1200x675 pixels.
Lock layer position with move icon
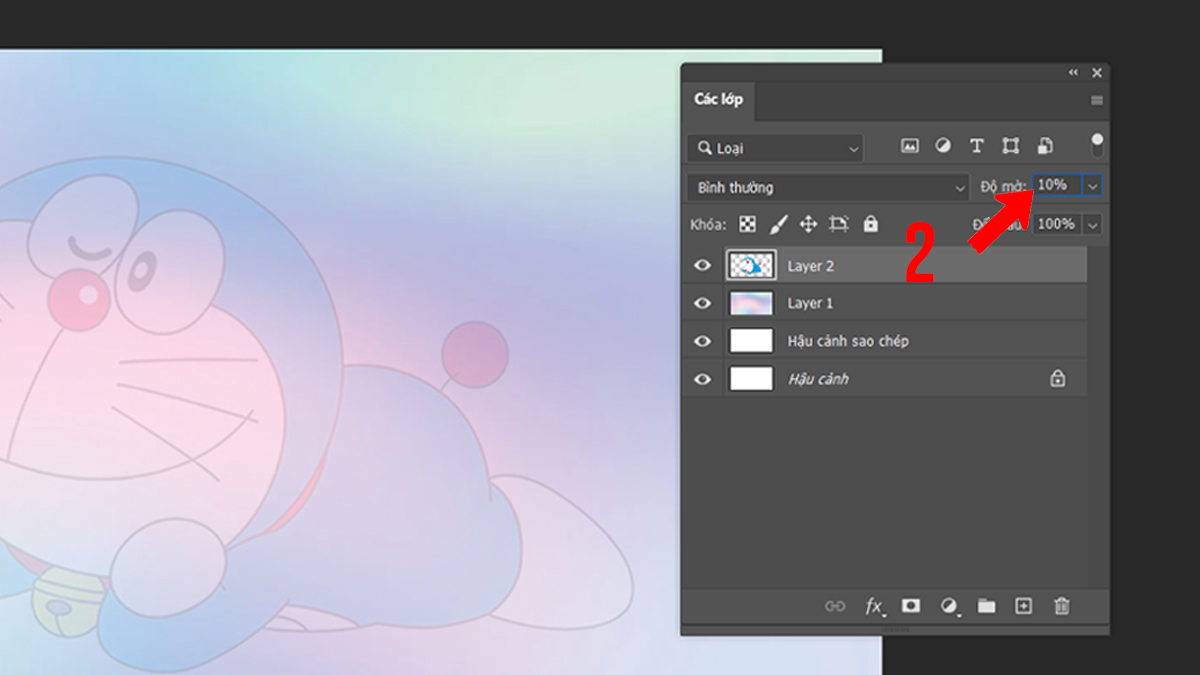809,224
